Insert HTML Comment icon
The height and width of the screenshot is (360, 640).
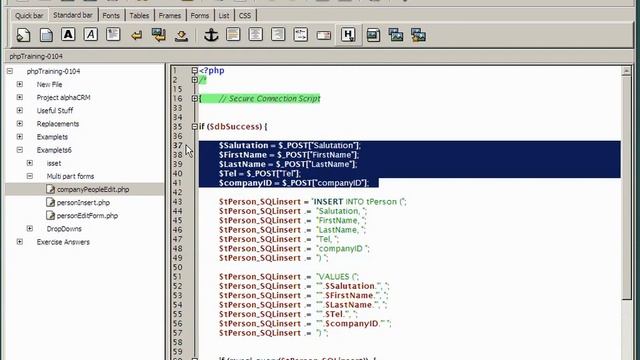[x=301, y=35]
